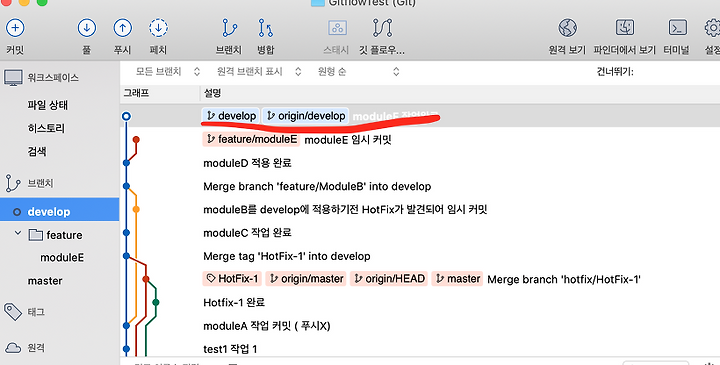Viewport: 720px width, 365px height.
Task: Click the Jump to (건너뛰기) label
Action: (x=615, y=72)
